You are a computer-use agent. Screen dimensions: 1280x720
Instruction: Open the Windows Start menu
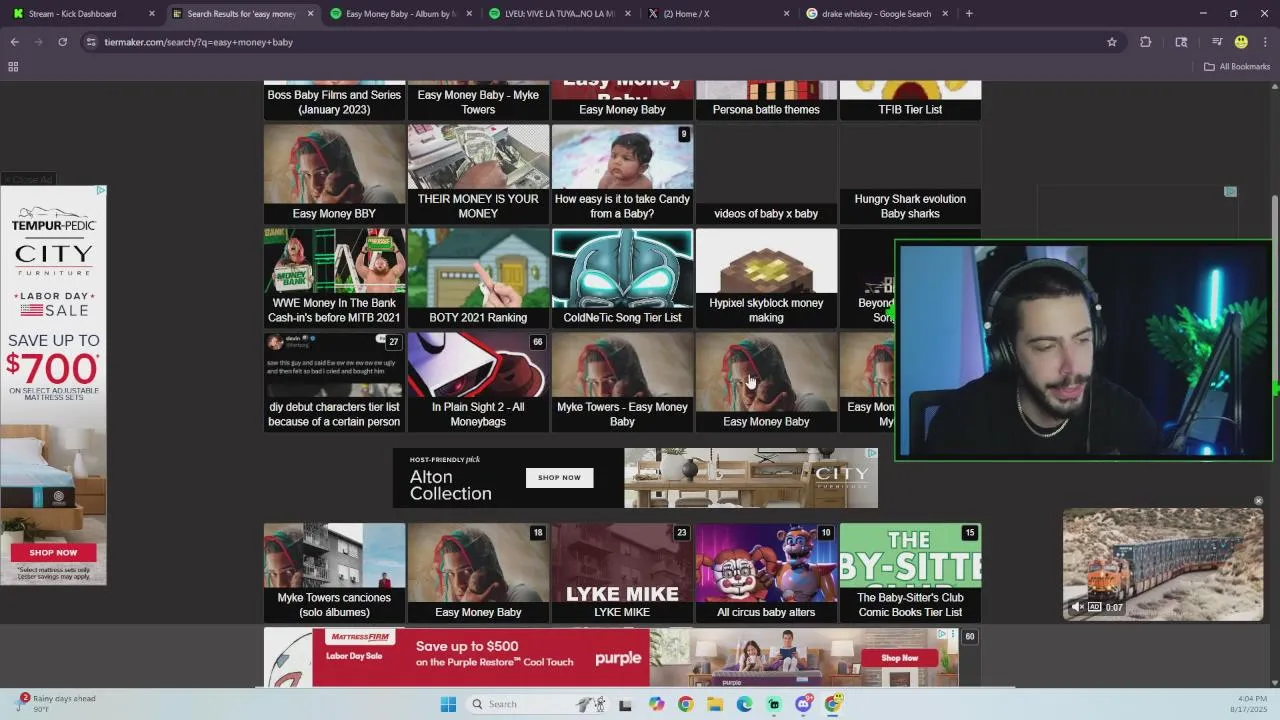coord(448,704)
